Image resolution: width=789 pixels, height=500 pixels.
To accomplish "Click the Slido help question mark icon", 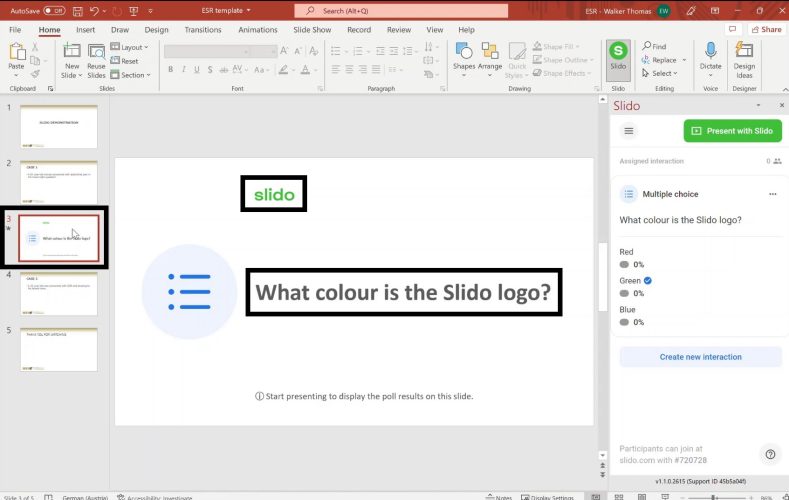I will tap(770, 454).
